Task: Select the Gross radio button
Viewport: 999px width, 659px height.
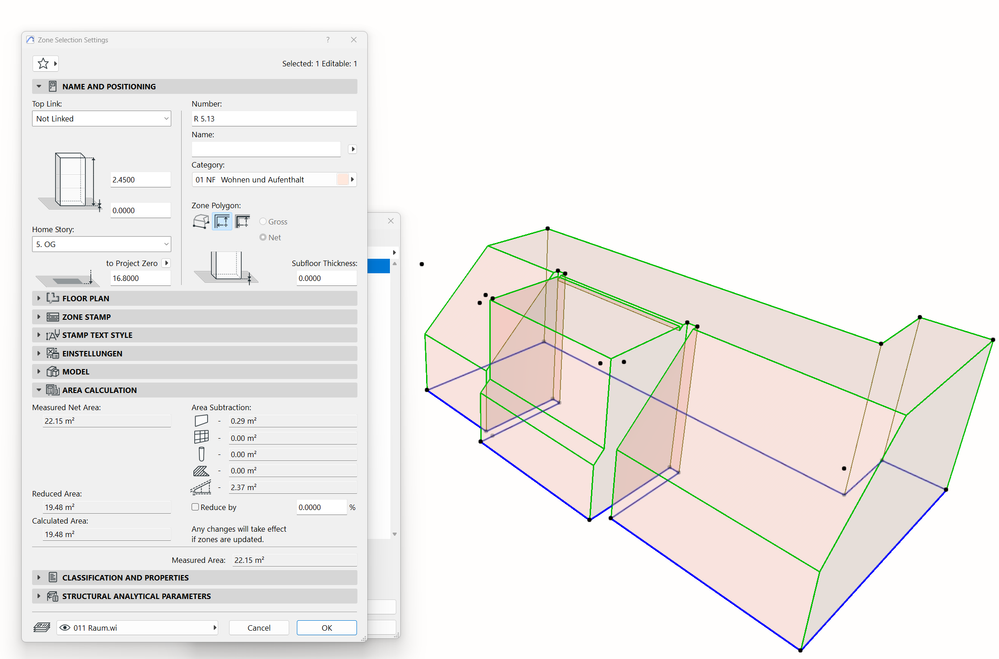Action: tap(262, 222)
